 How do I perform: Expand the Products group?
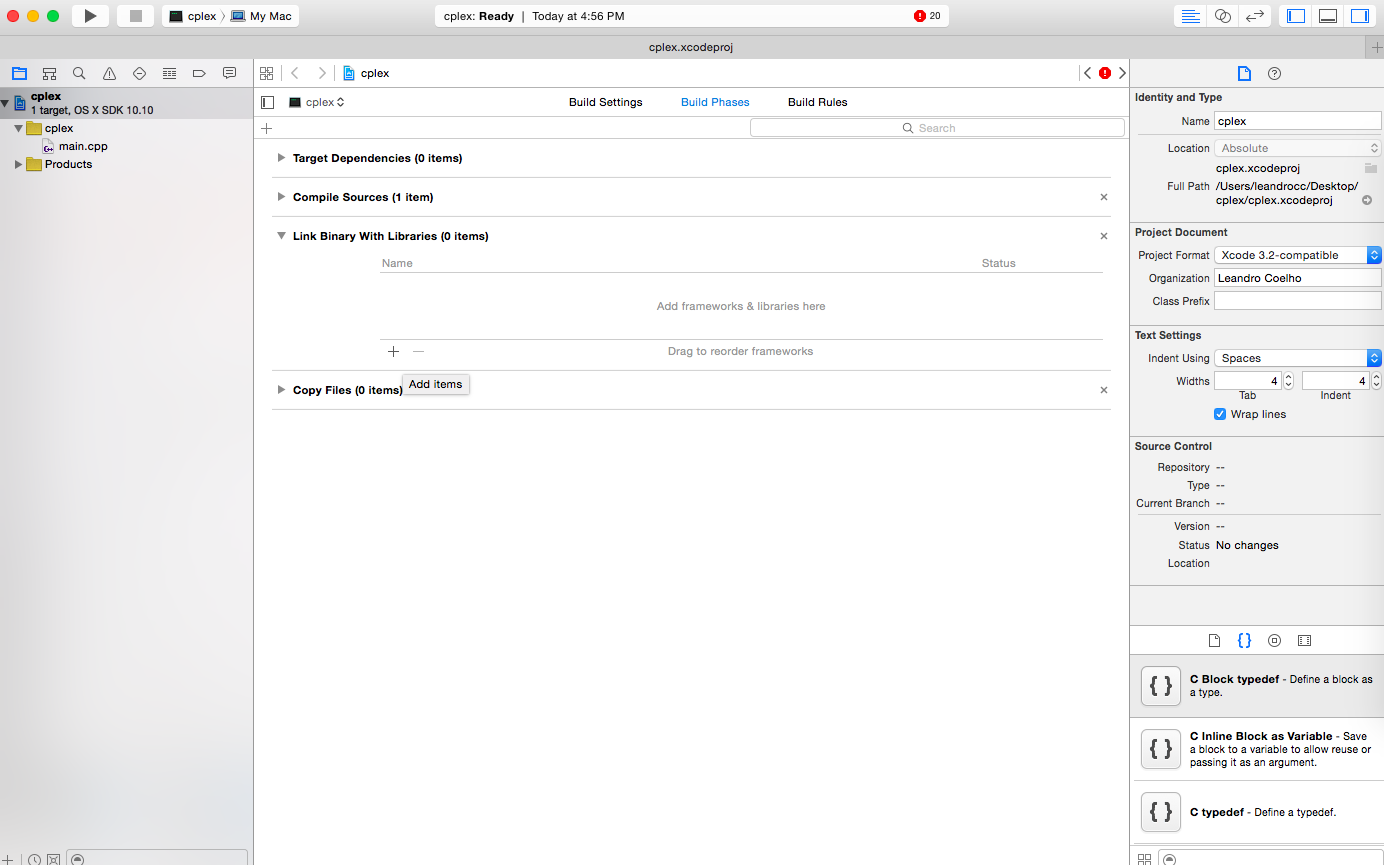(x=18, y=164)
